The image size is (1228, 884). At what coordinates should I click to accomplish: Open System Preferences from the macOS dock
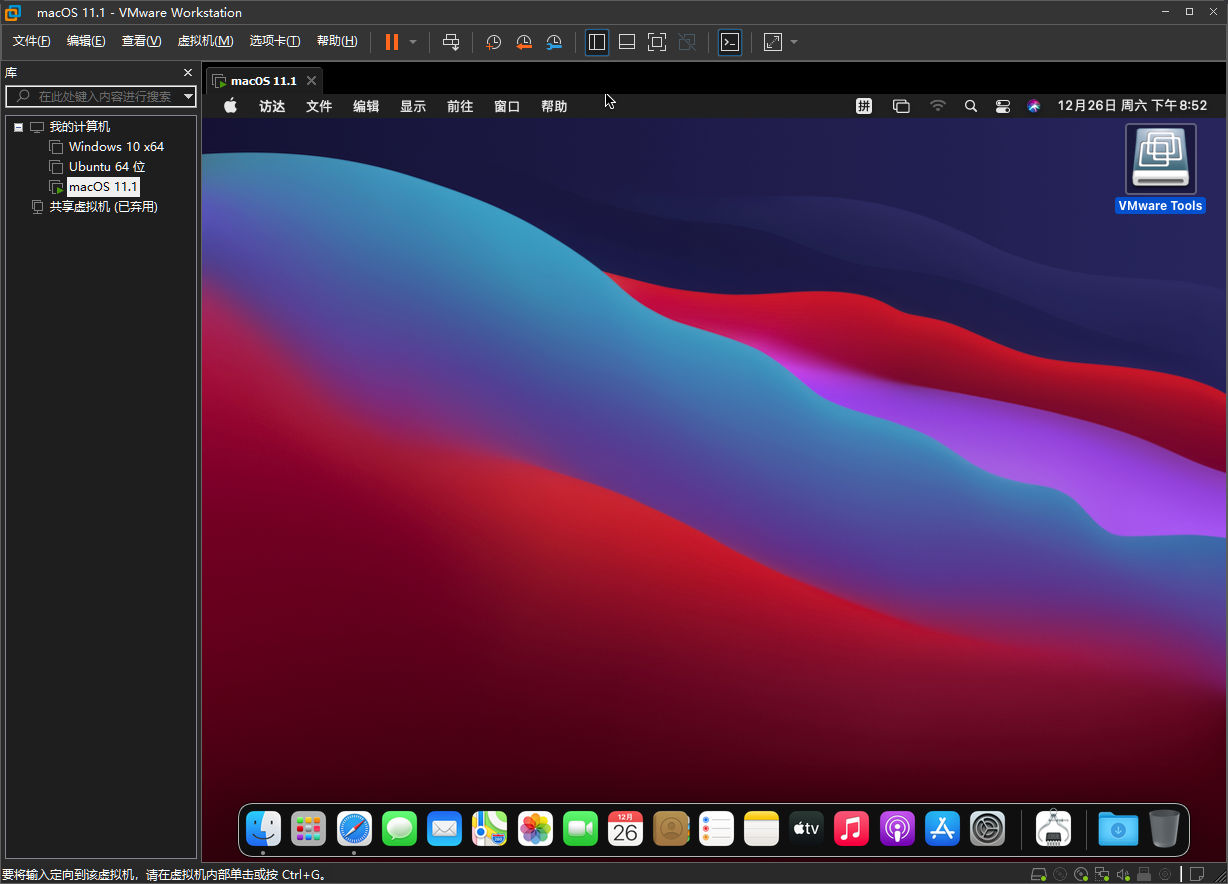point(988,829)
